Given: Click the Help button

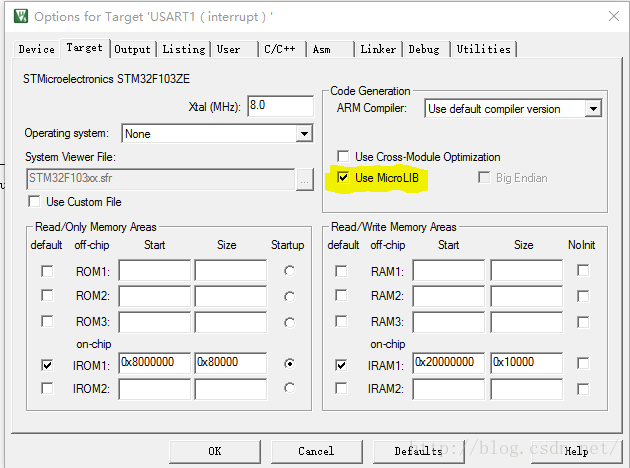Looking at the screenshot, I should pos(577,452).
